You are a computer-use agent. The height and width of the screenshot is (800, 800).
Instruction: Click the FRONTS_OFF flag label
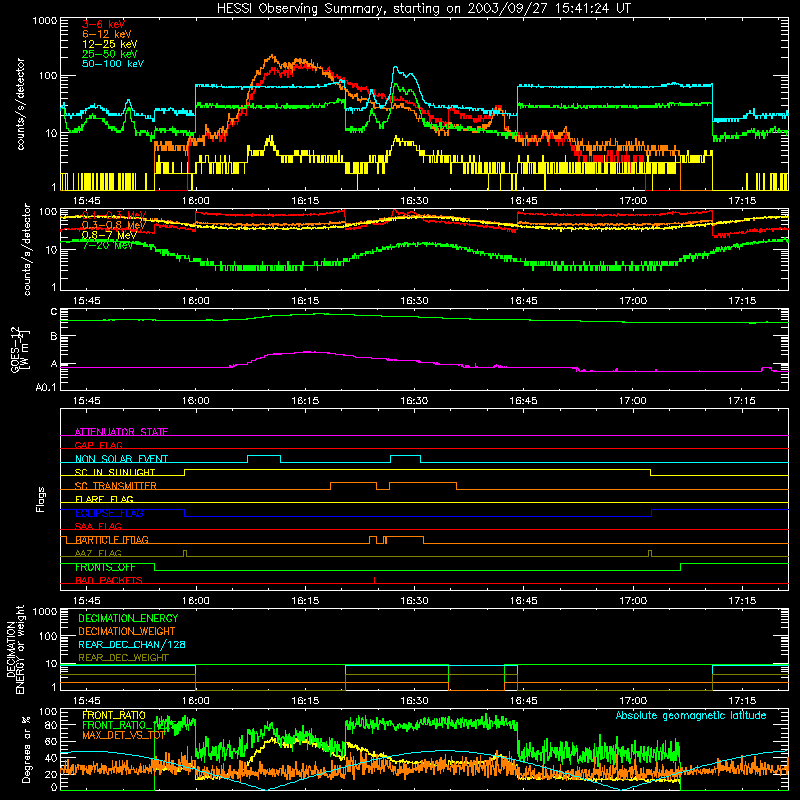coord(105,567)
